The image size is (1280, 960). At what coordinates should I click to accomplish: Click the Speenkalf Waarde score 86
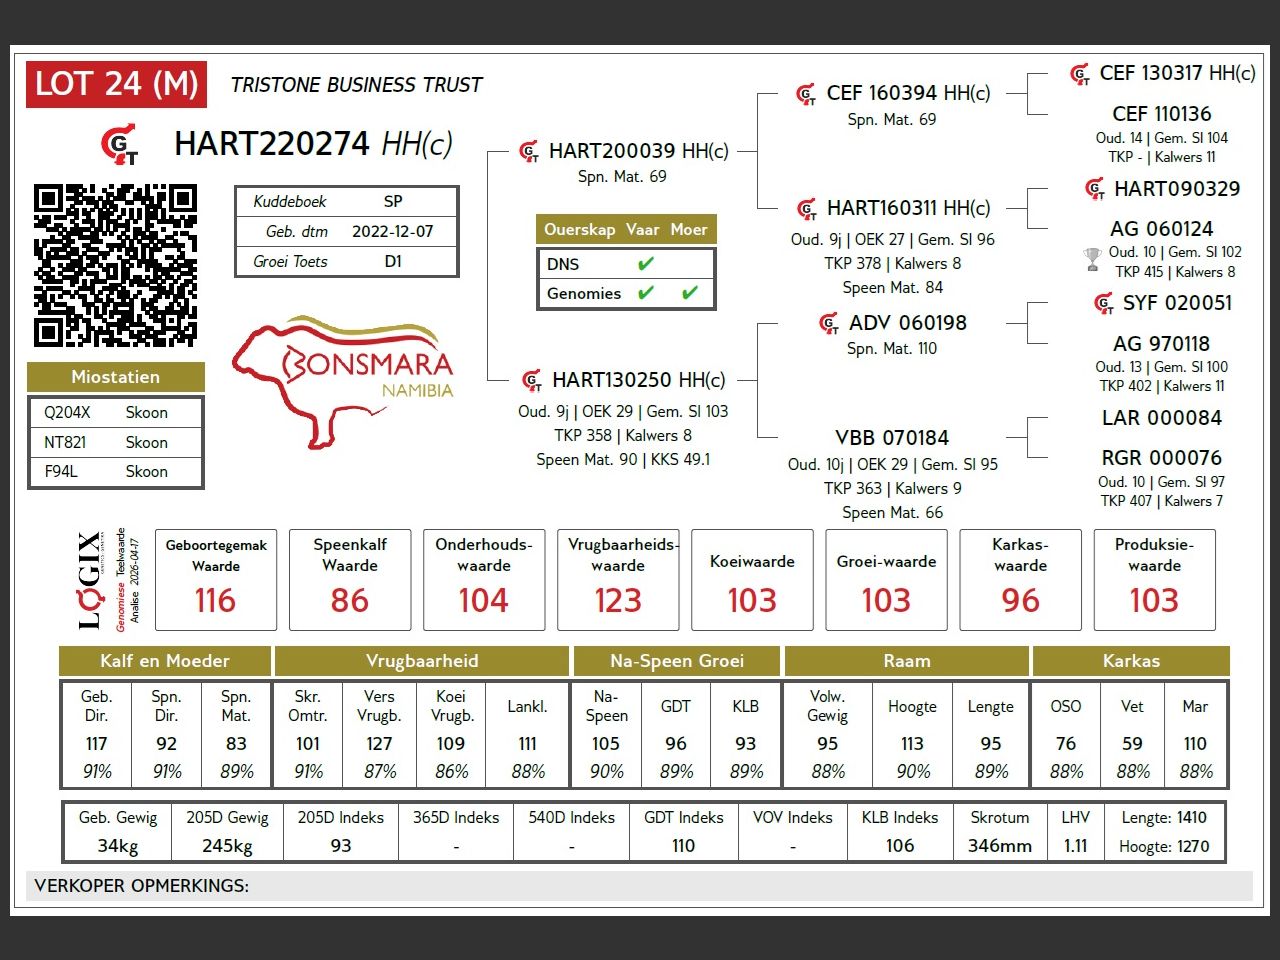[350, 601]
